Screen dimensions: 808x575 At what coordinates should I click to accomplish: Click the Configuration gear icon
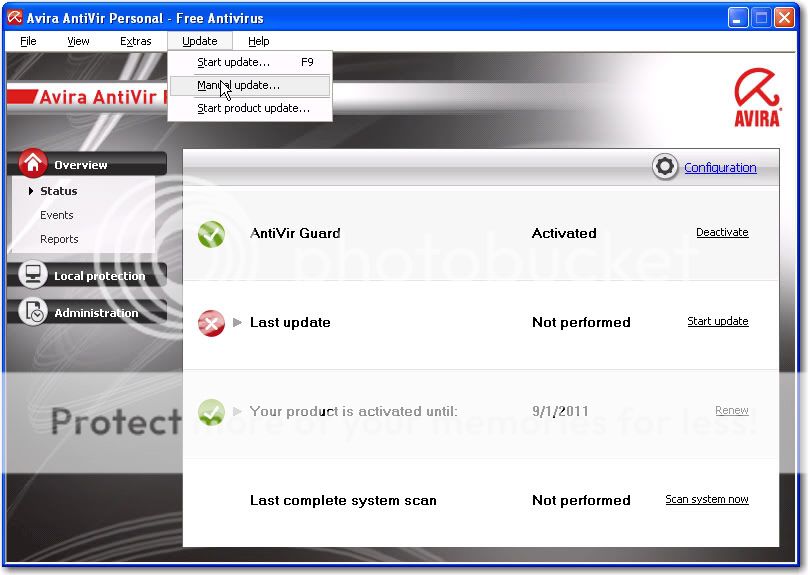665,166
